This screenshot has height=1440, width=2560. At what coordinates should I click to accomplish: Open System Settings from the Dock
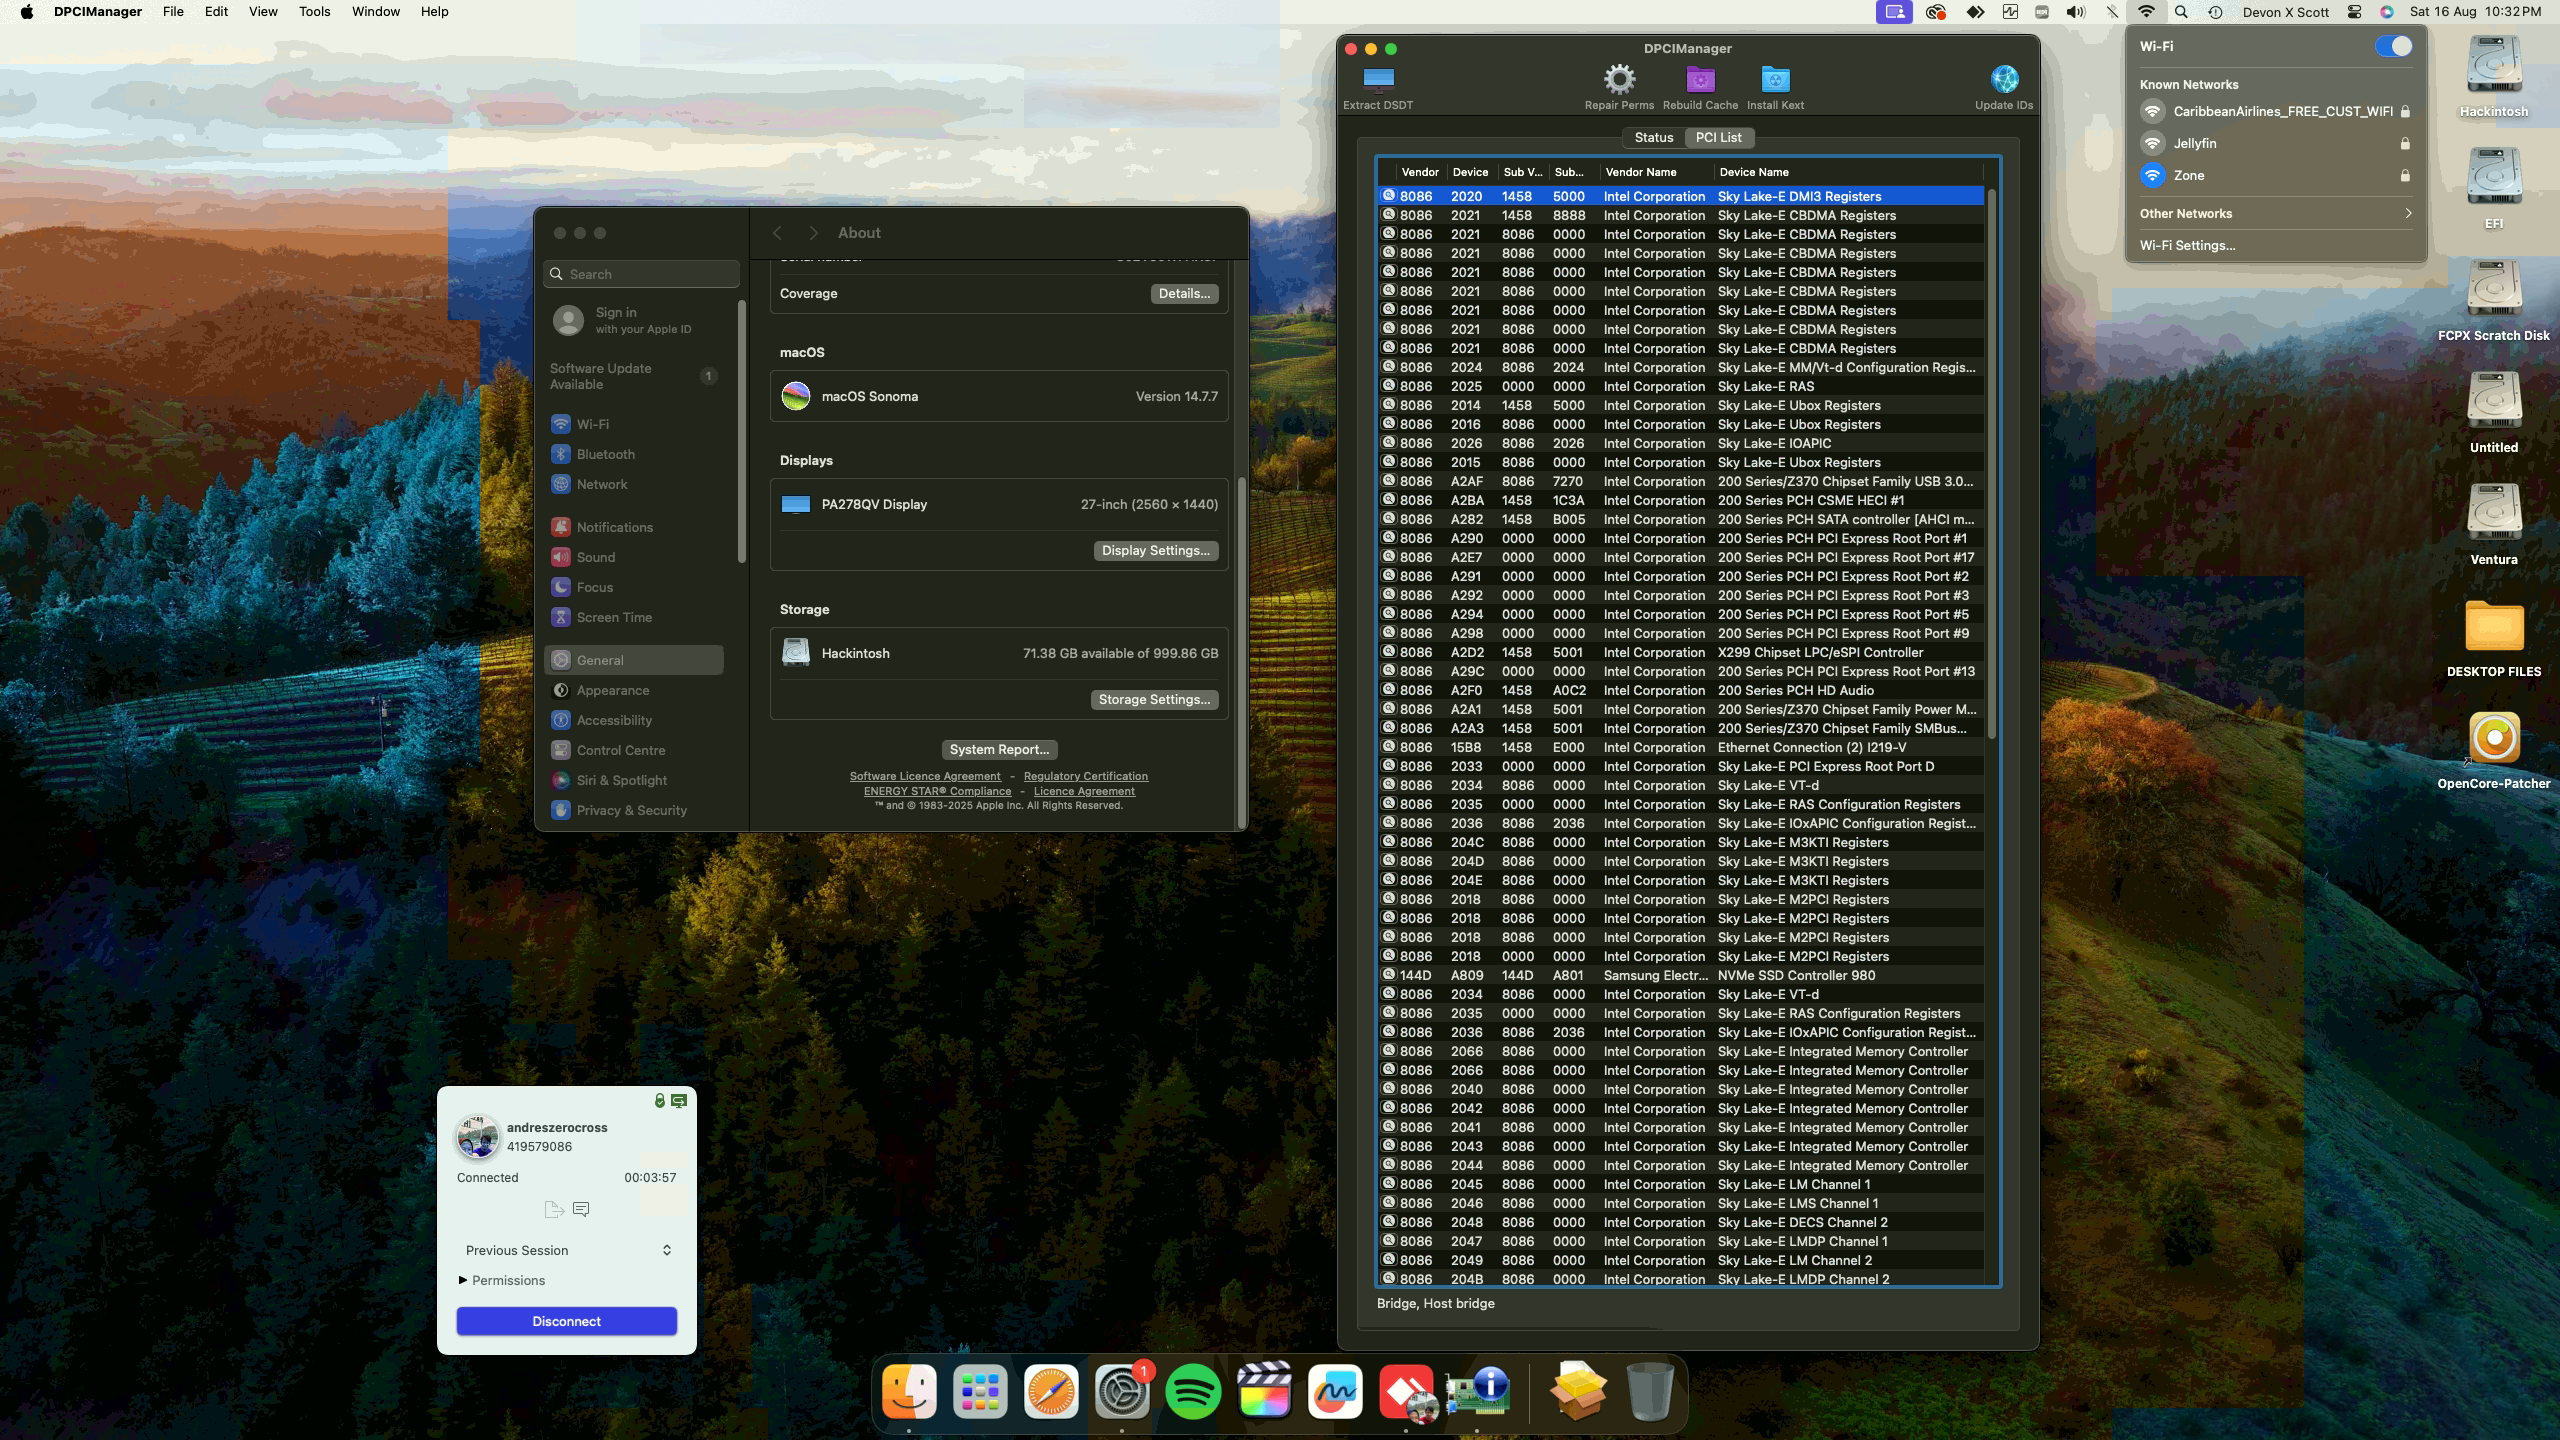1122,1391
